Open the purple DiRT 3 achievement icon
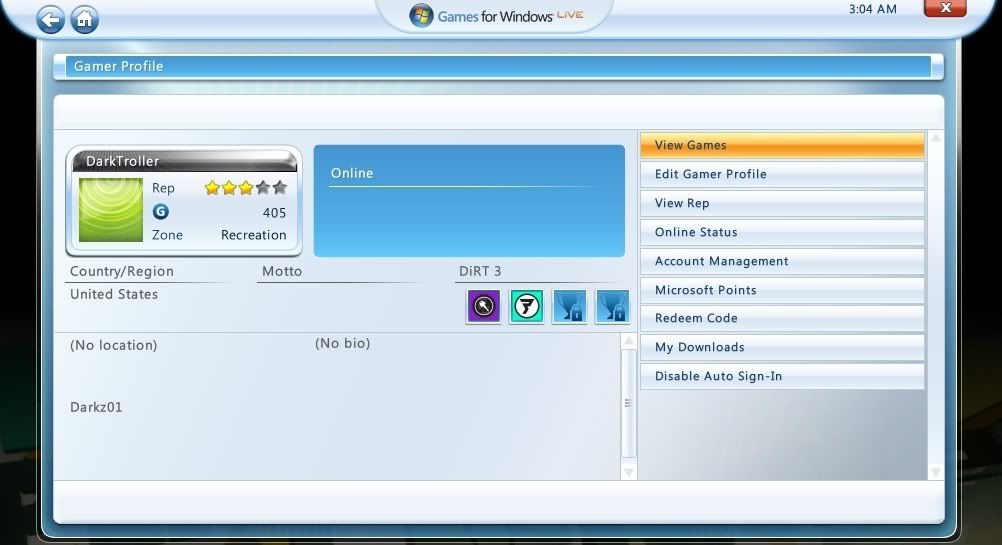 point(484,307)
